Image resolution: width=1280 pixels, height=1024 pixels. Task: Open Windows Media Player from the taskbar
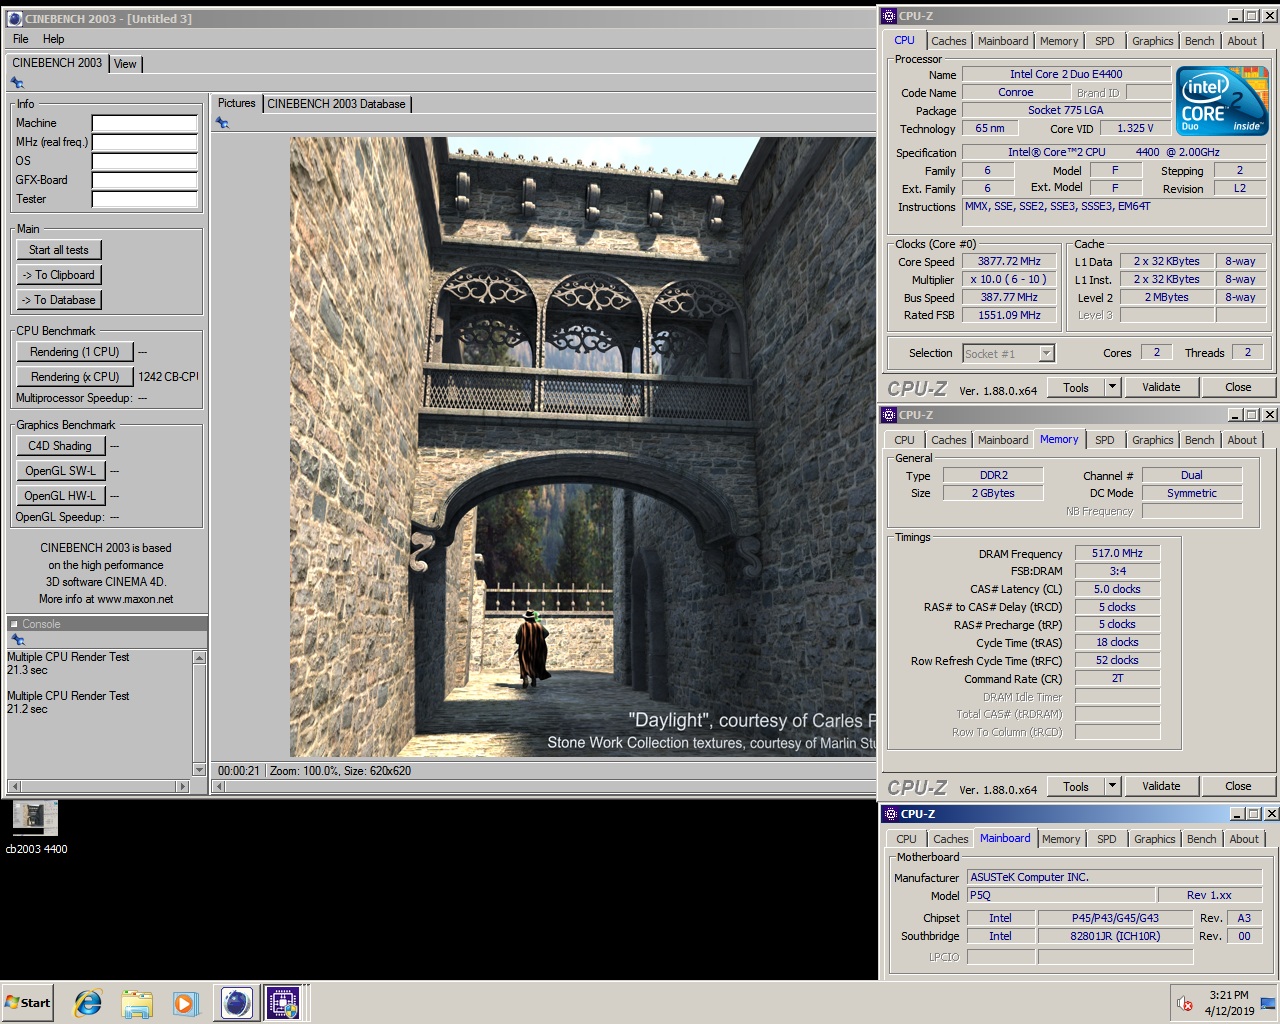point(185,1003)
